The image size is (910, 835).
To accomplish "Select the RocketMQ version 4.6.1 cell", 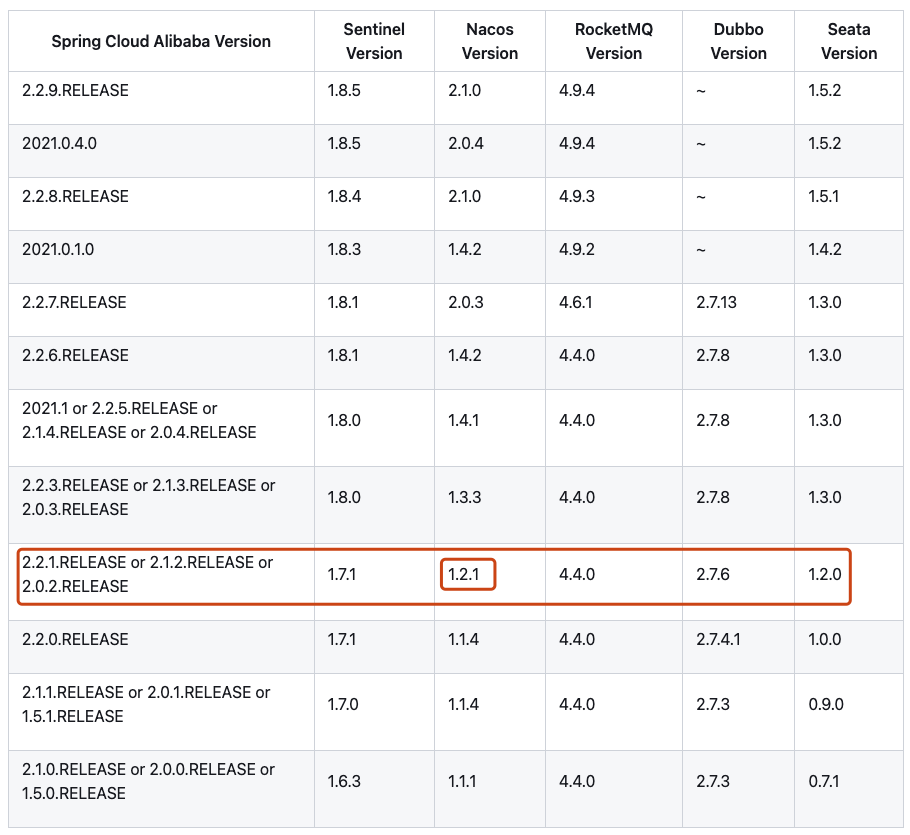I will [x=577, y=303].
